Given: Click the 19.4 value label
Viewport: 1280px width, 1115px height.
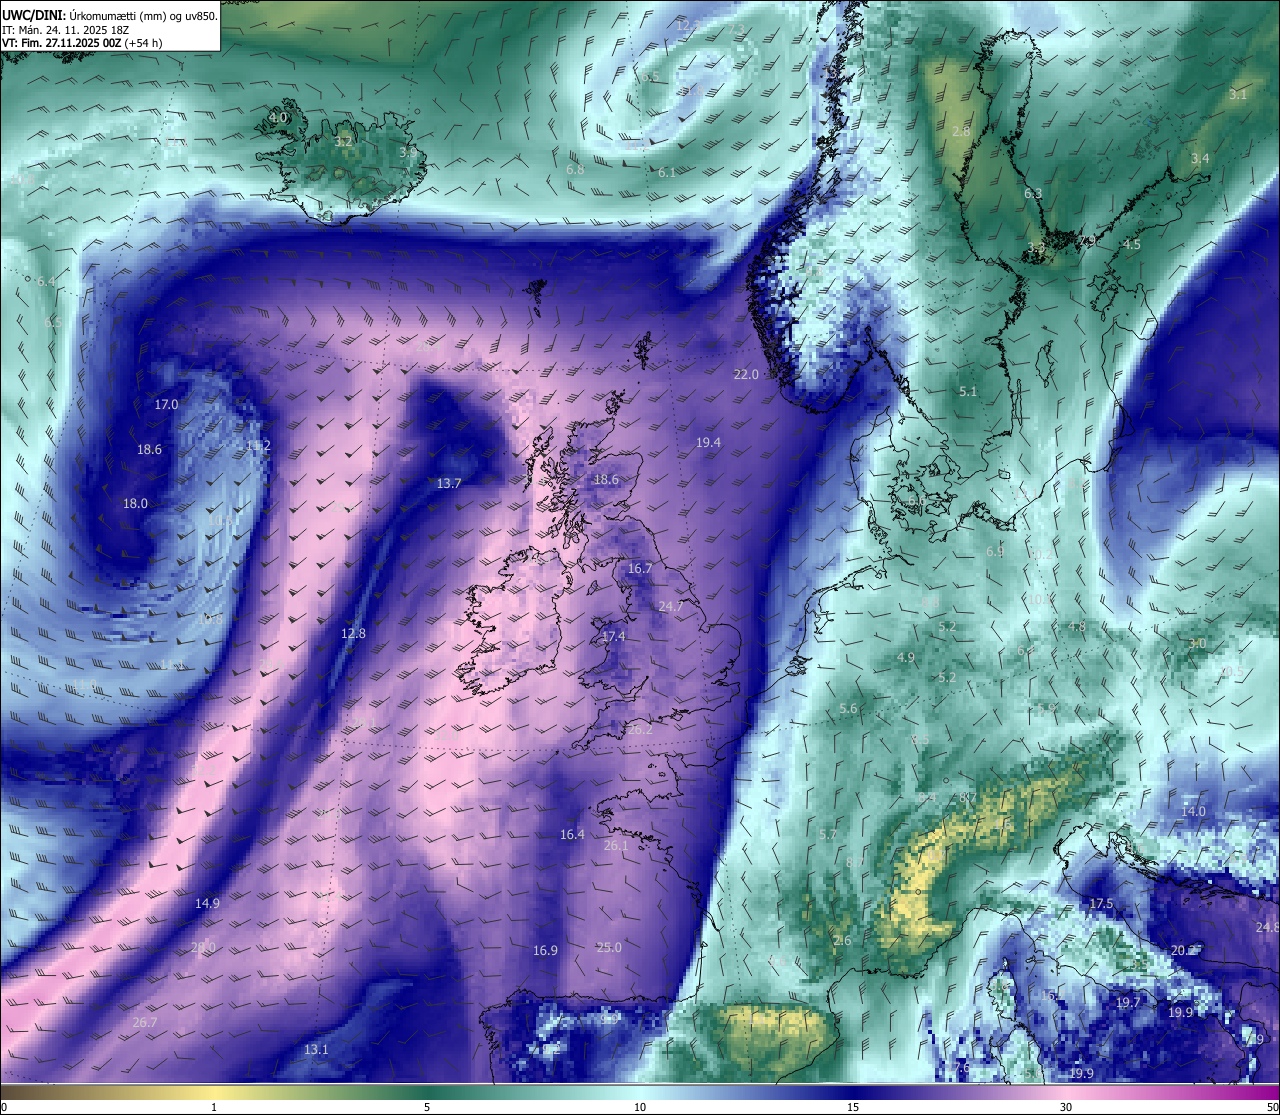Looking at the screenshot, I should [x=708, y=442].
